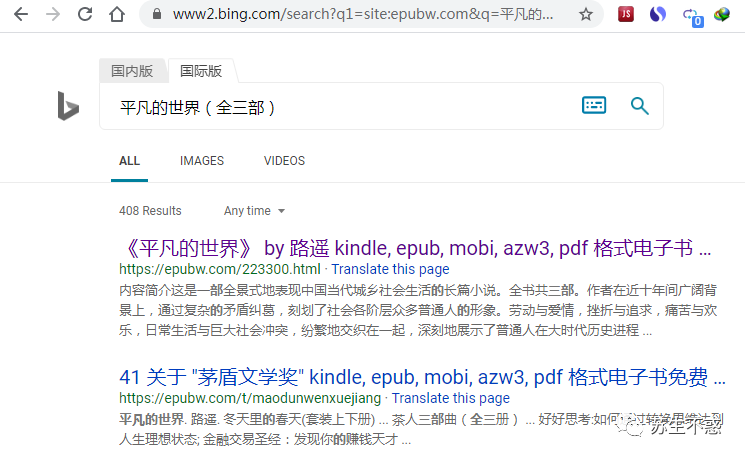Click the Bing logo
745x458 pixels.
tap(68, 105)
